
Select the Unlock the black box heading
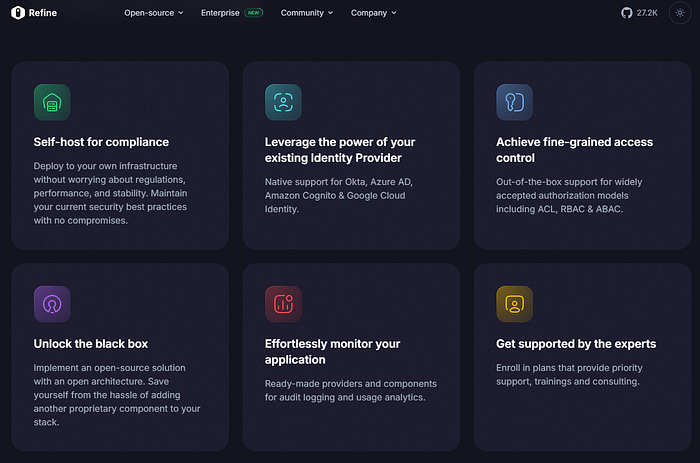[x=91, y=344]
